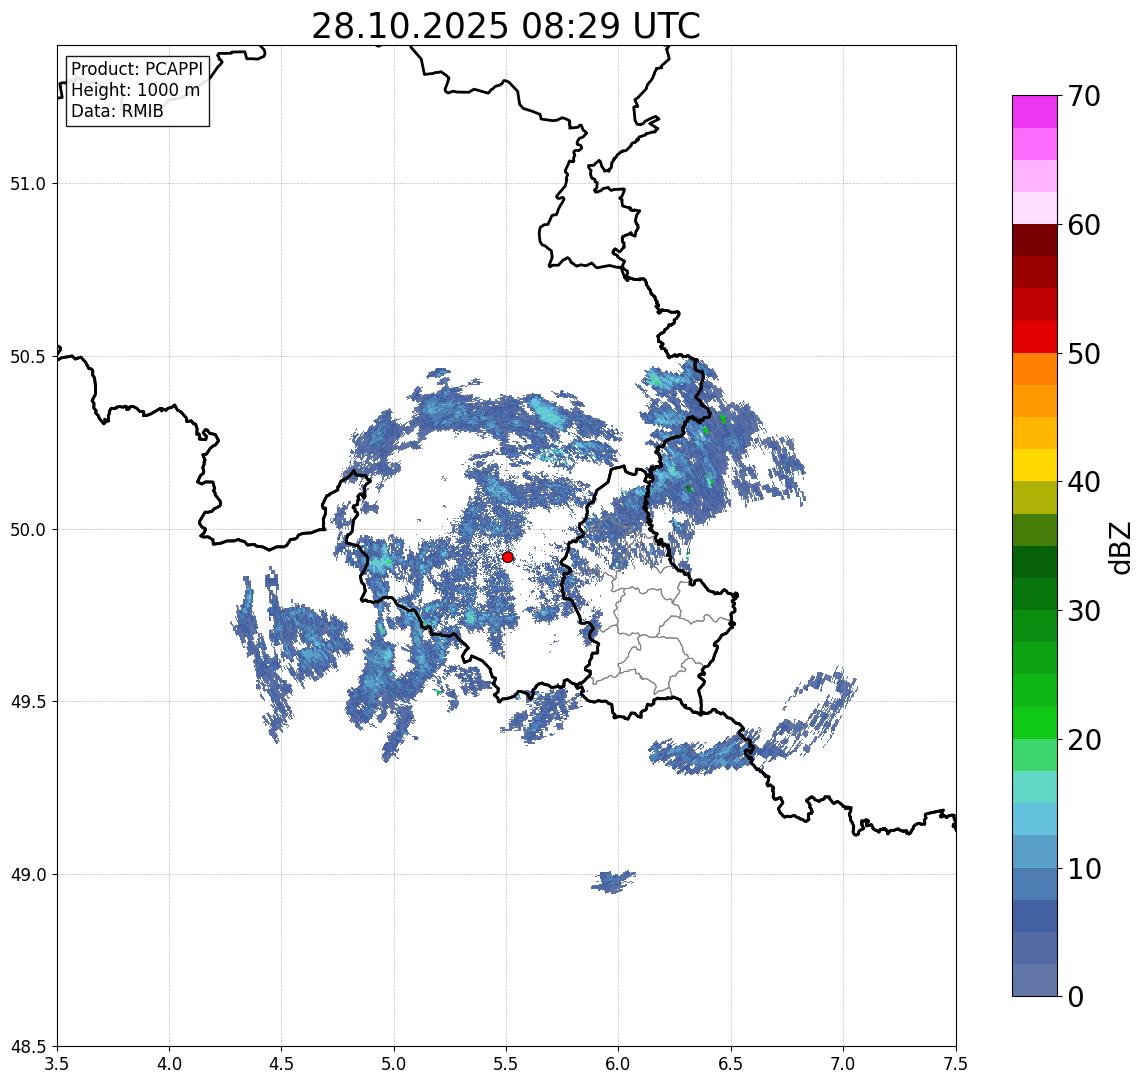The image size is (1145, 1084).
Task: Click the longitude axis label 7.0
Action: [843, 1064]
